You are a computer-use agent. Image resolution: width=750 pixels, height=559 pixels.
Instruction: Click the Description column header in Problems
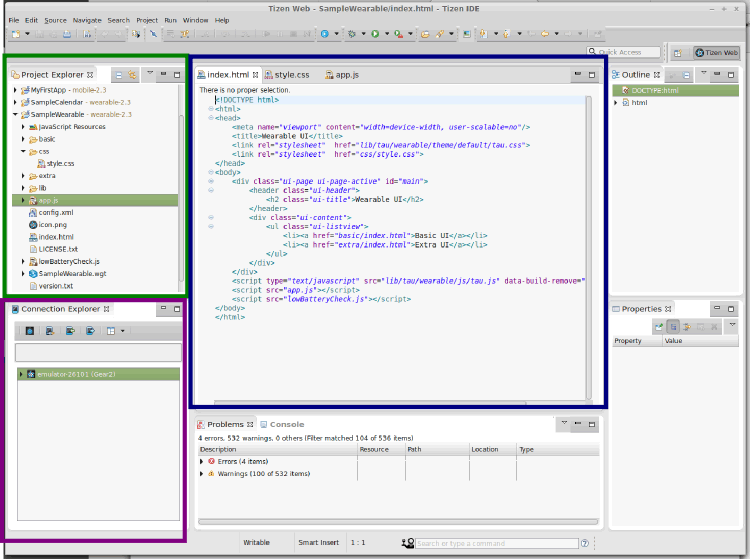click(278, 449)
